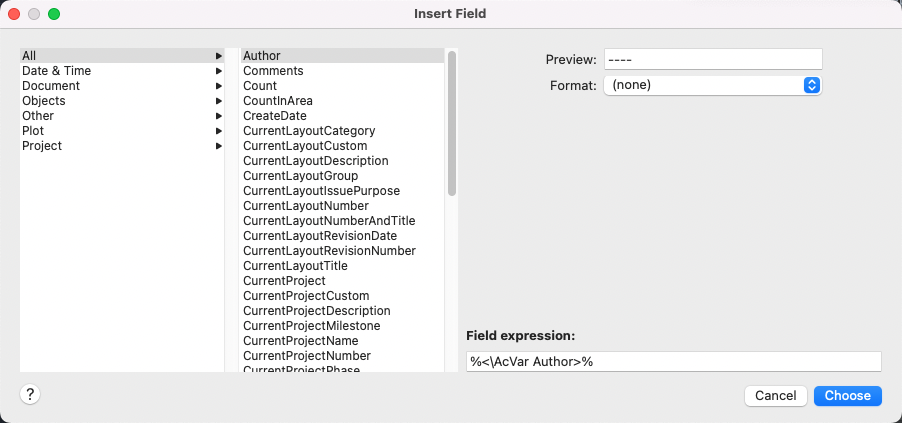
Task: Expand the Document category arrow
Action: click(x=218, y=86)
